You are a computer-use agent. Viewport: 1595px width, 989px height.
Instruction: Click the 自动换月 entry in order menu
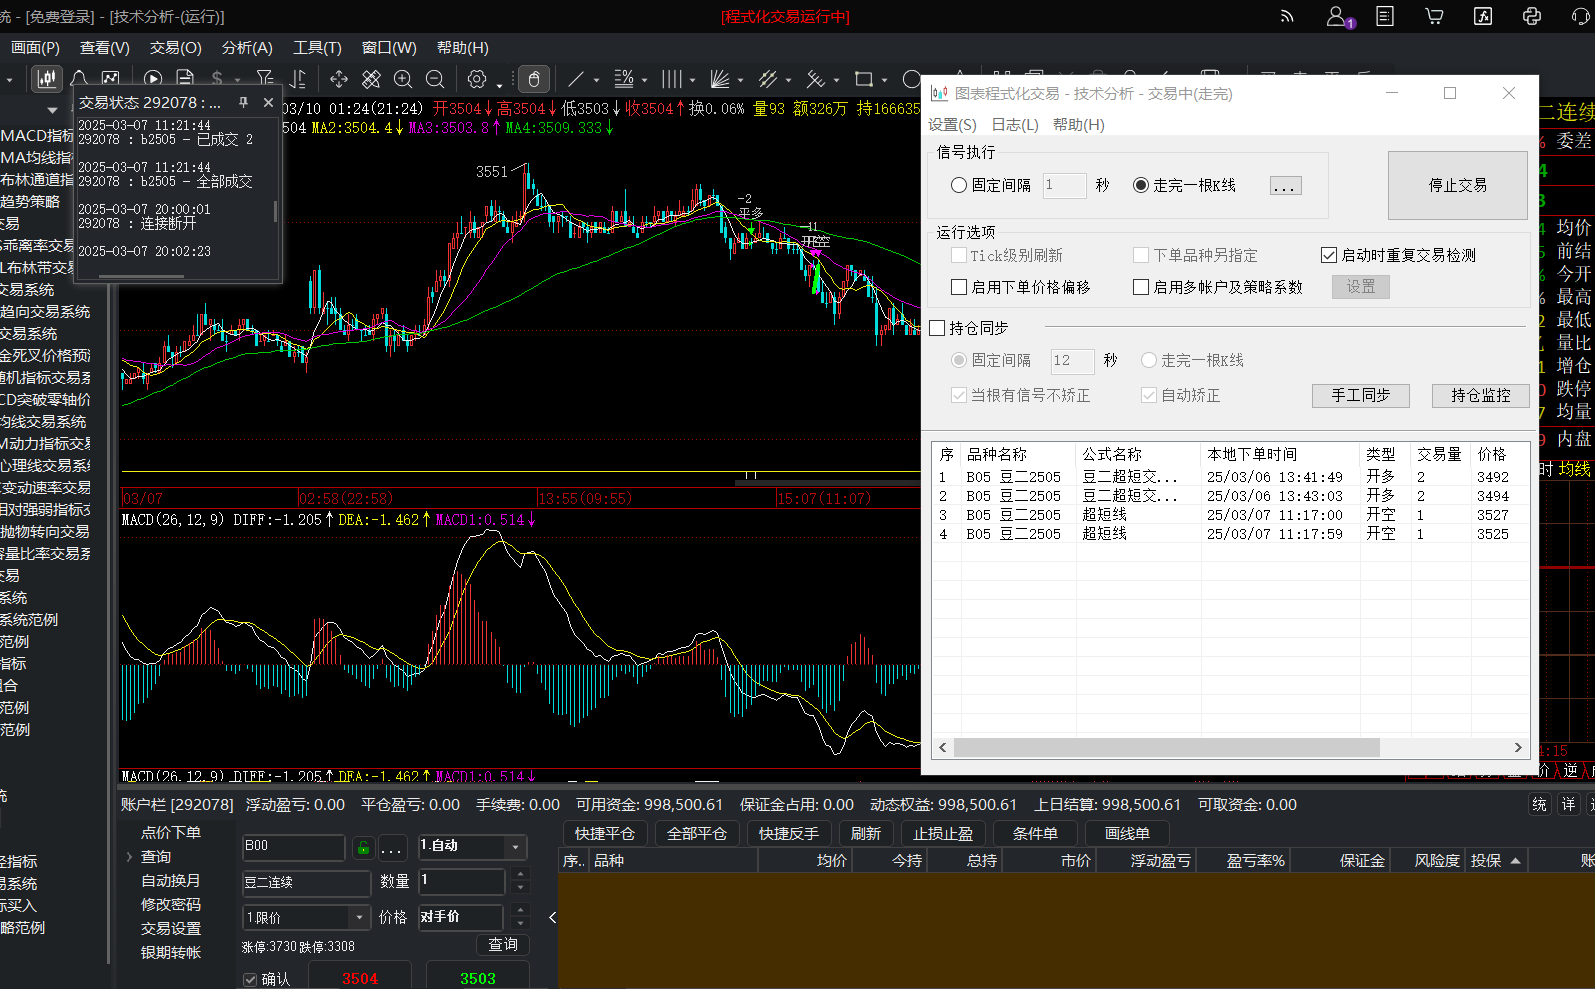[x=170, y=881]
